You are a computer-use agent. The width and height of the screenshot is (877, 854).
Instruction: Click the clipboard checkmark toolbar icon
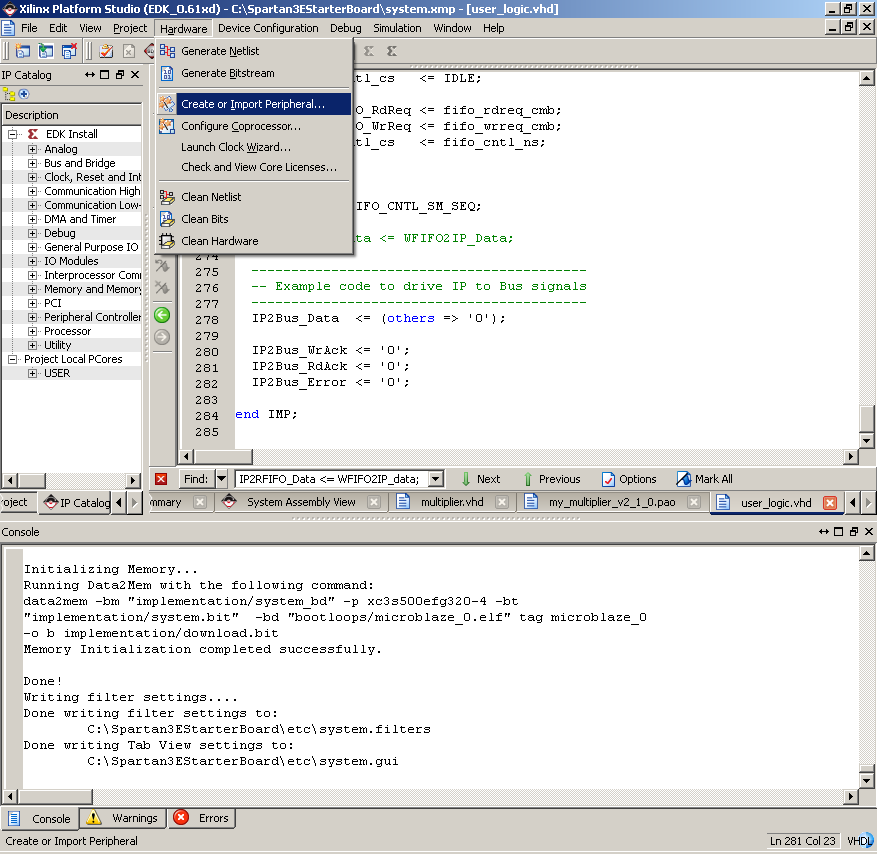[106, 51]
